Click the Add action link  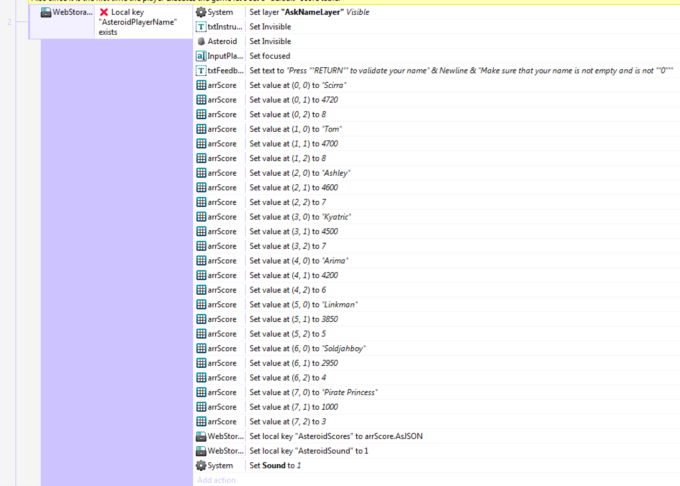pyautogui.click(x=217, y=480)
